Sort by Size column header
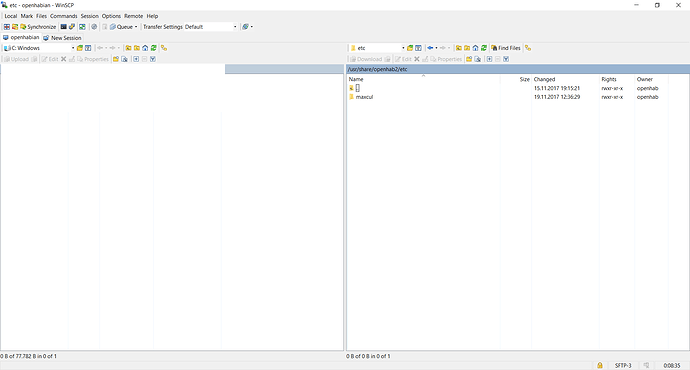The image size is (690, 370). (516, 79)
